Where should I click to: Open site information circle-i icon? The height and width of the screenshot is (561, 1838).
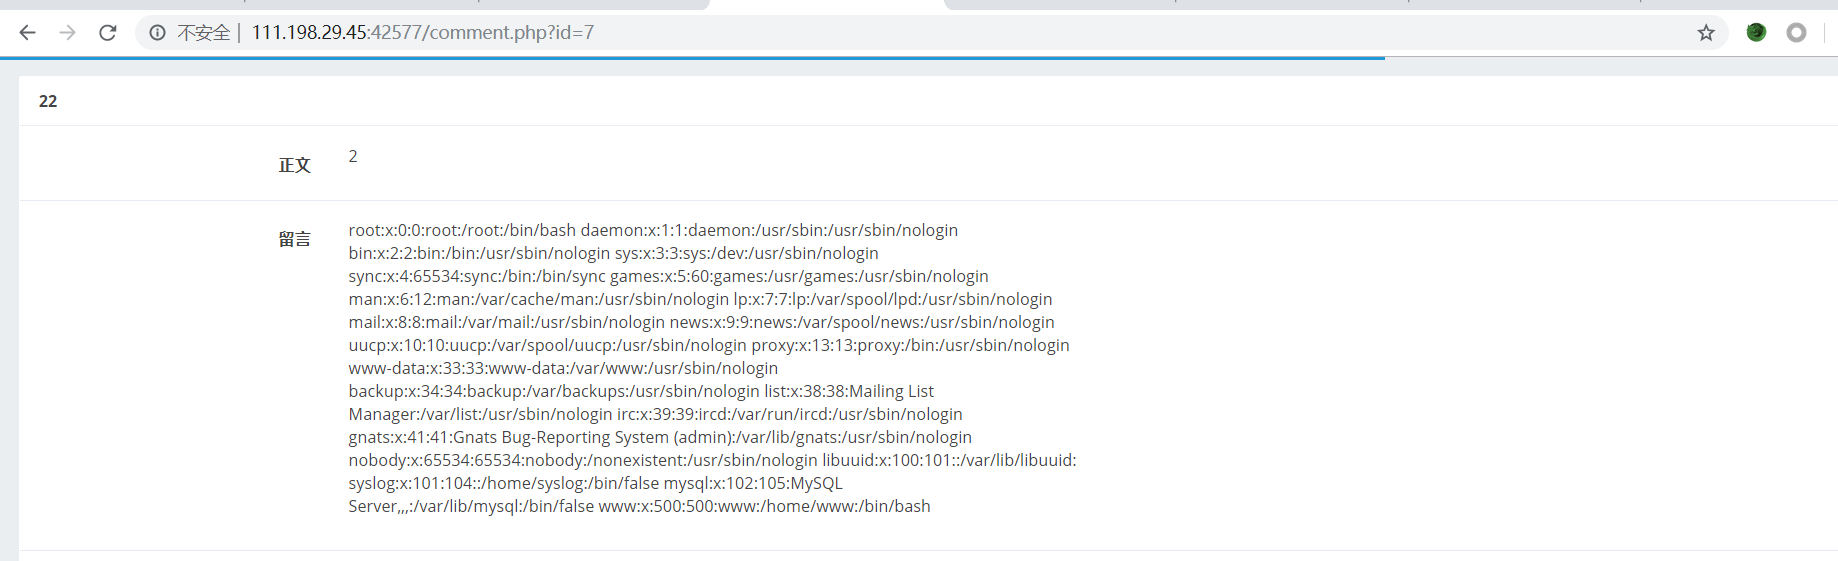point(157,33)
